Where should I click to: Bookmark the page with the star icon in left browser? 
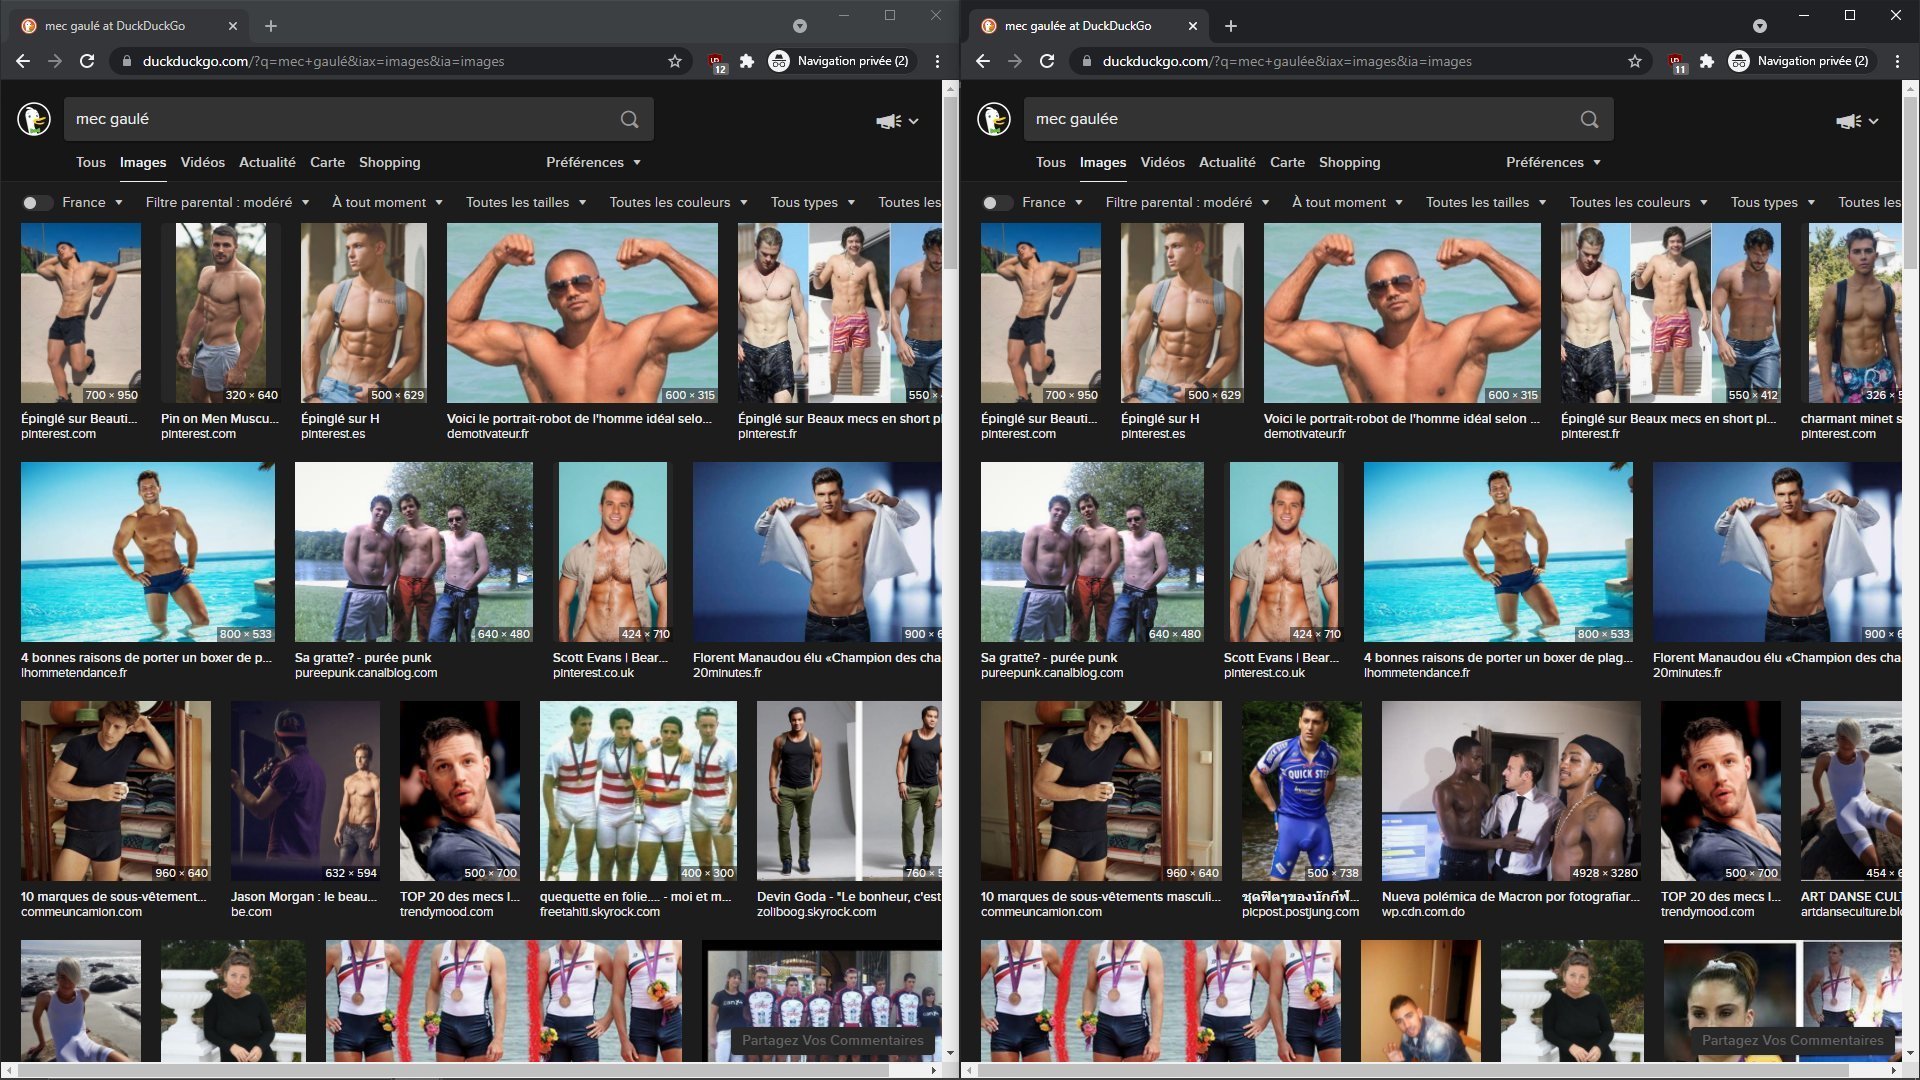[675, 61]
